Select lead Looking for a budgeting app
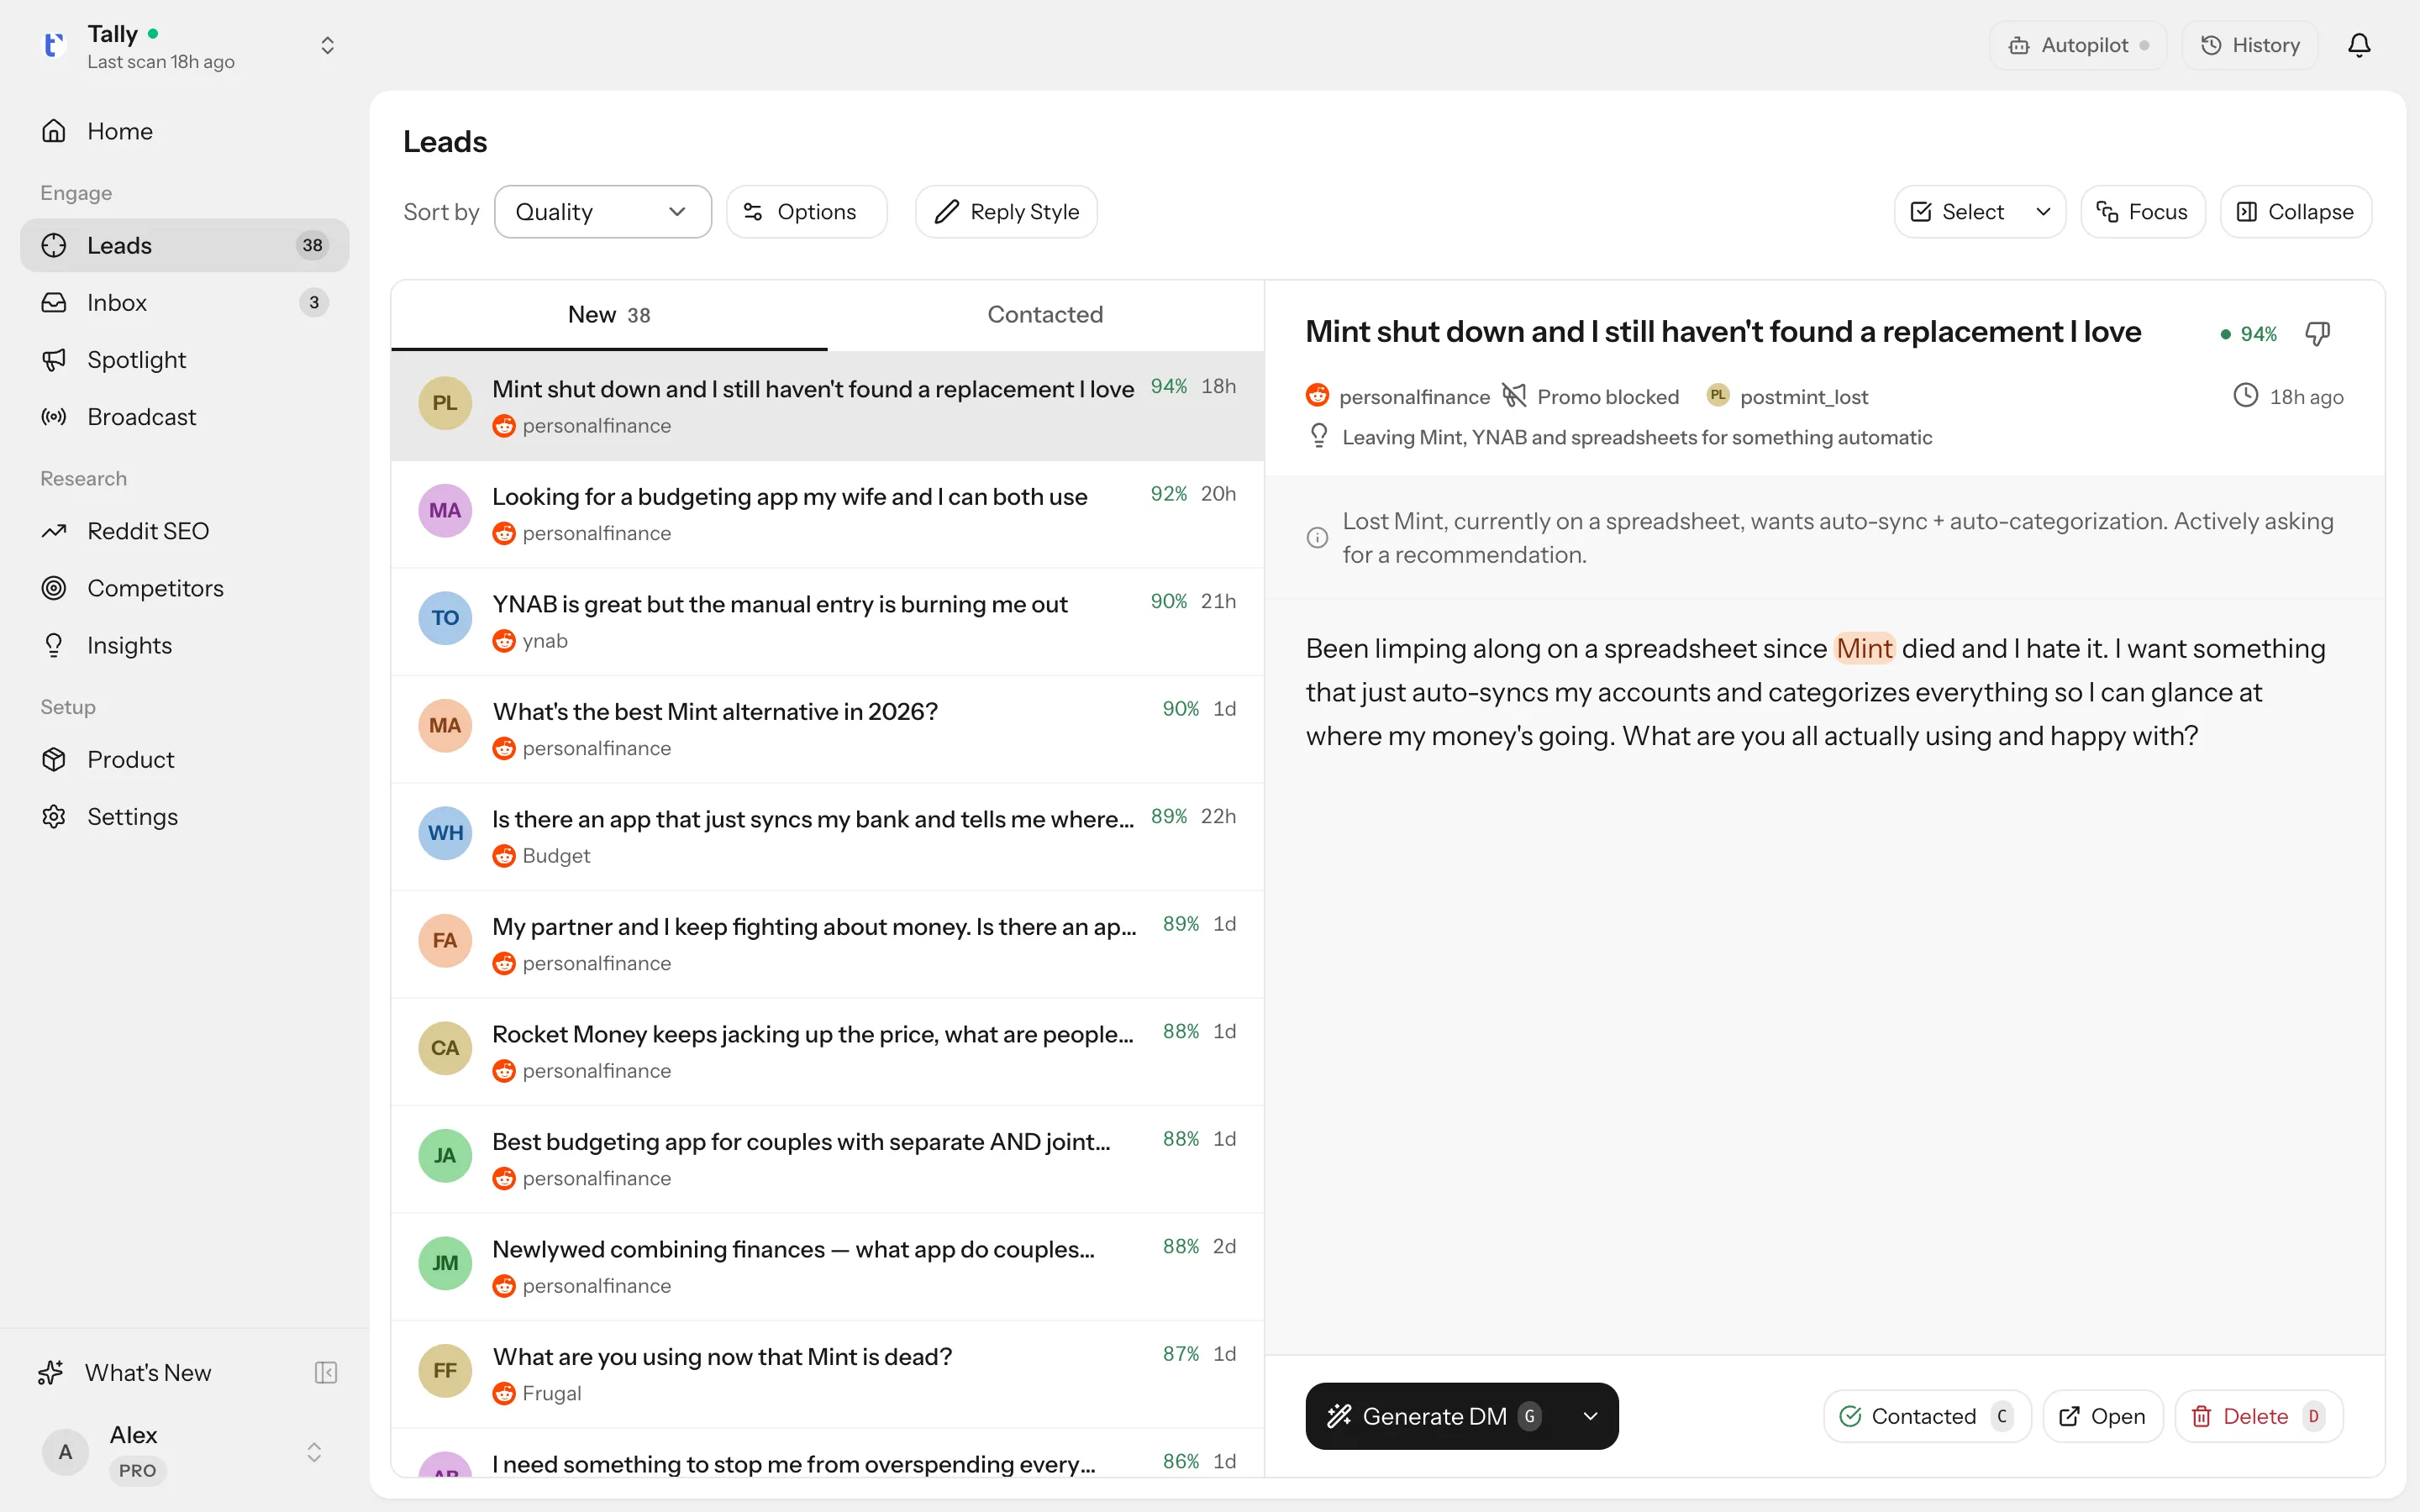The height and width of the screenshot is (1512, 2420). [x=827, y=514]
